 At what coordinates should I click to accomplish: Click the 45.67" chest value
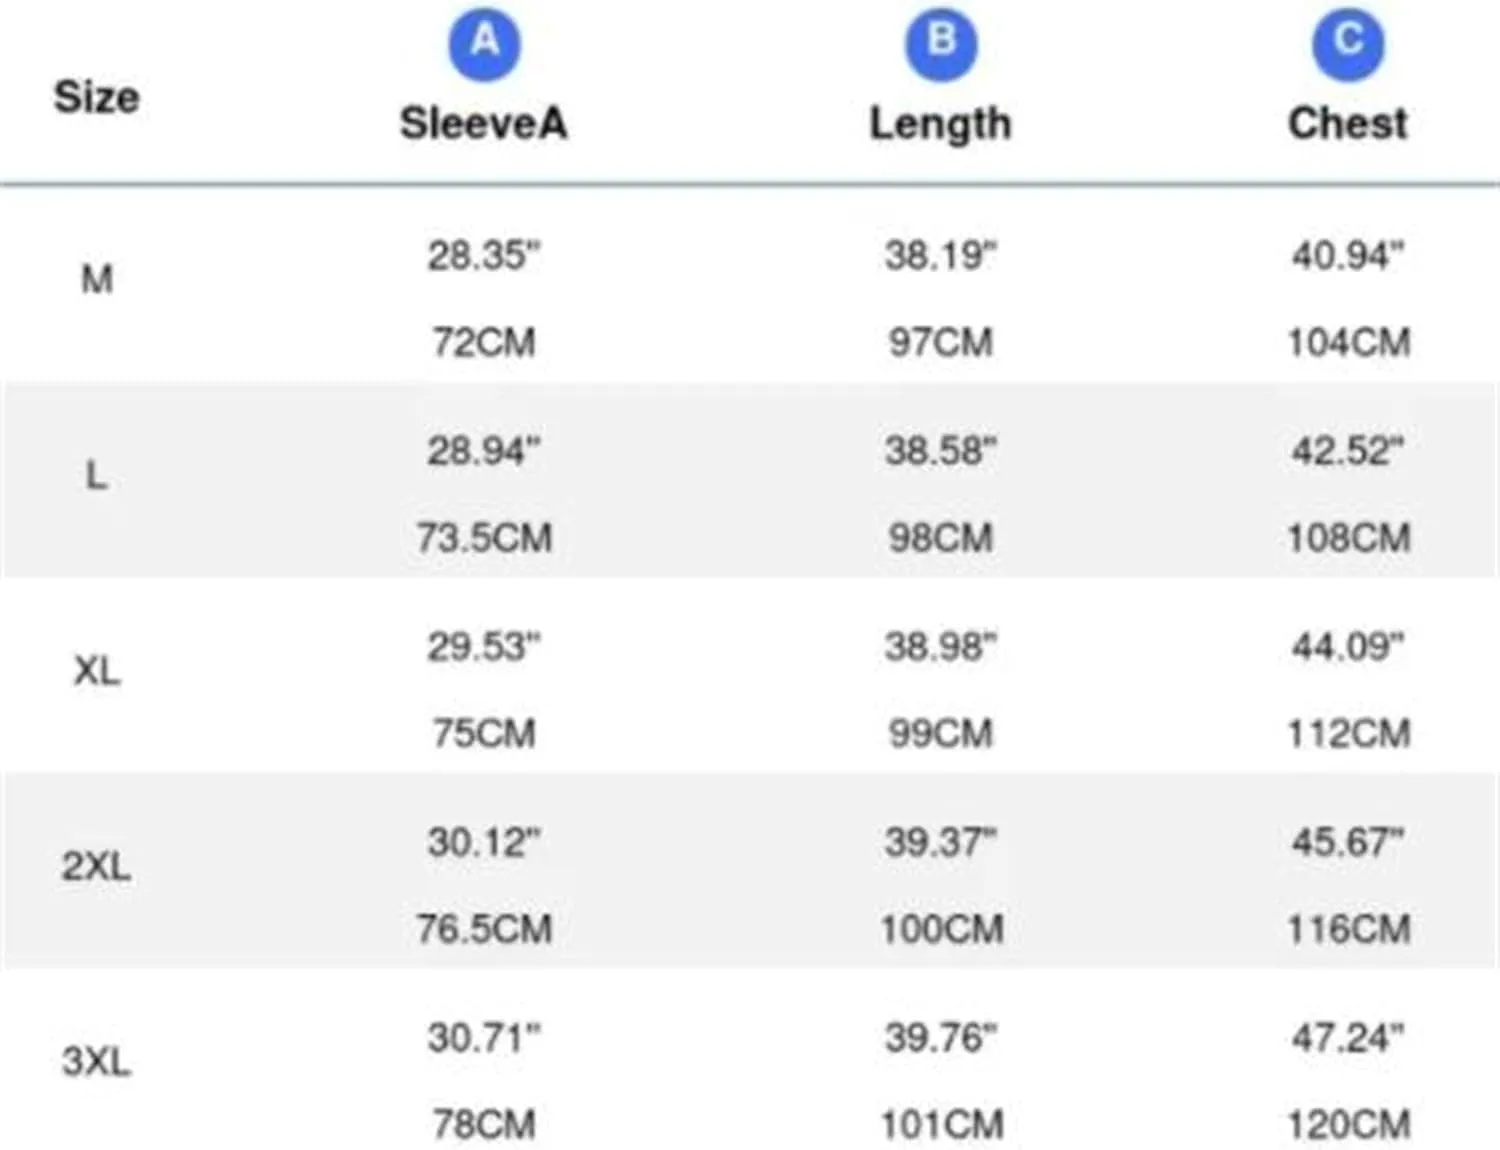(x=1348, y=842)
